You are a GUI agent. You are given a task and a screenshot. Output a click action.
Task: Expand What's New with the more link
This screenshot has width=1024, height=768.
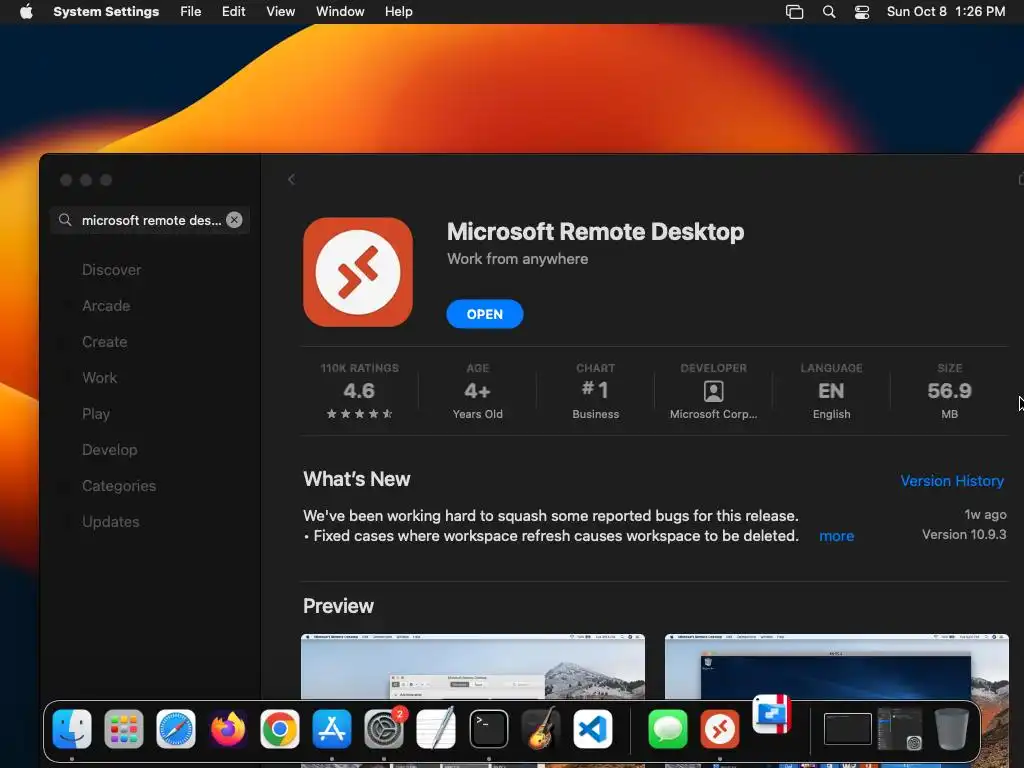(837, 536)
